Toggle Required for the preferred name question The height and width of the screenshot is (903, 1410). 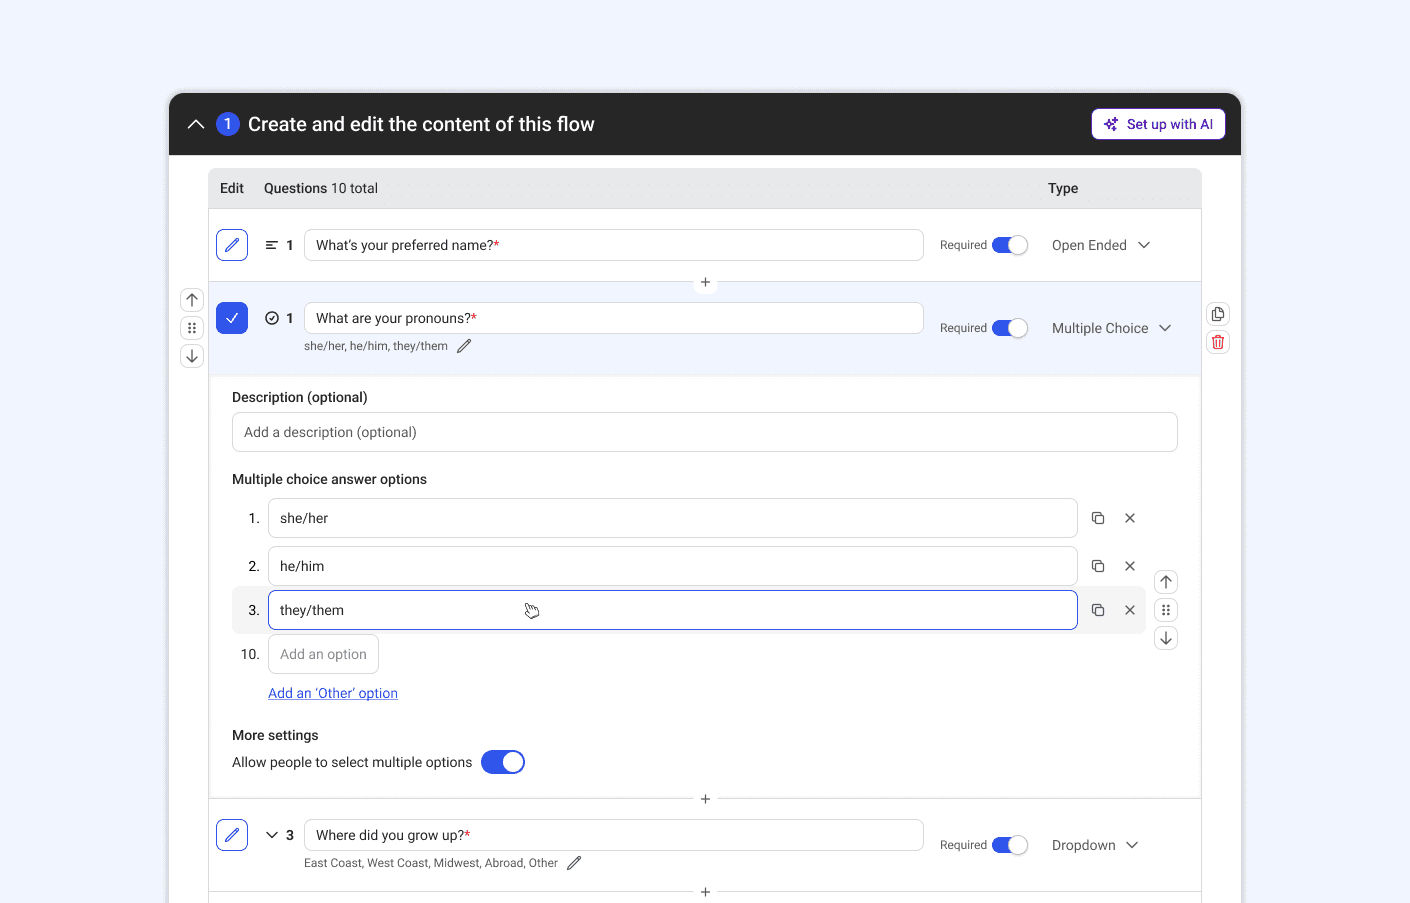pyautogui.click(x=1010, y=245)
